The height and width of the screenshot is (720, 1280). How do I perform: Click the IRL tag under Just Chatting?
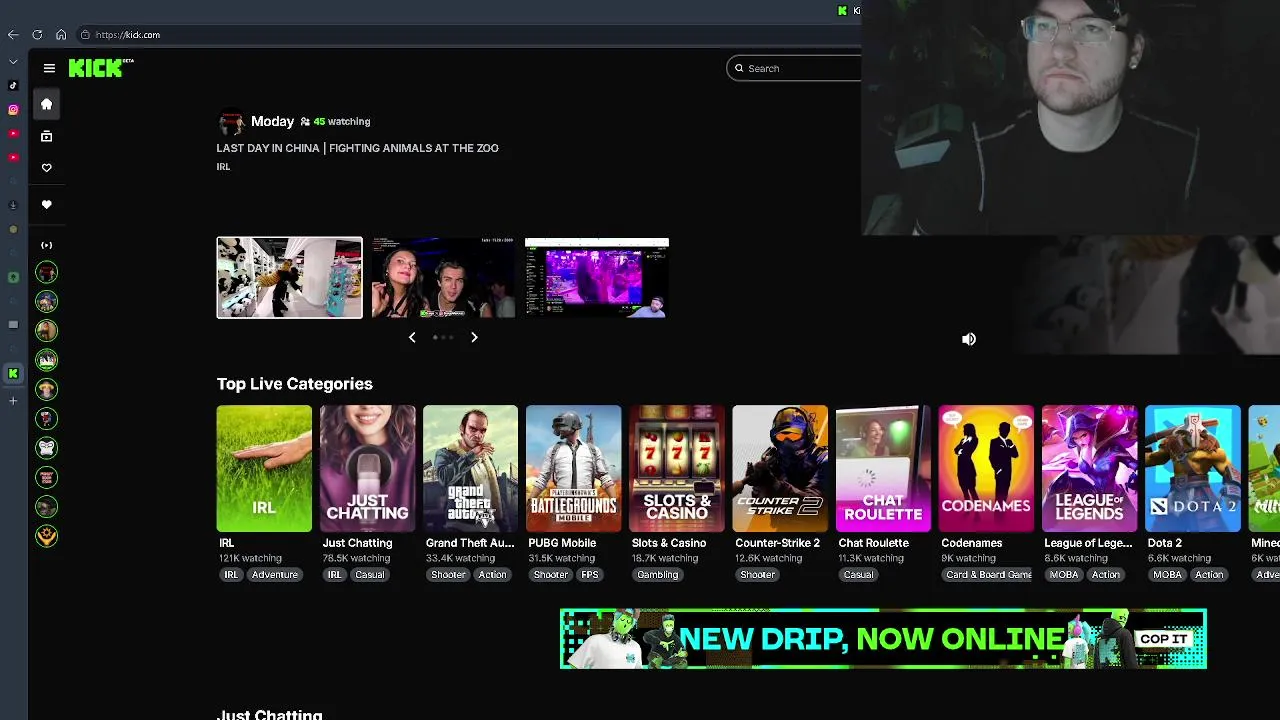[334, 575]
